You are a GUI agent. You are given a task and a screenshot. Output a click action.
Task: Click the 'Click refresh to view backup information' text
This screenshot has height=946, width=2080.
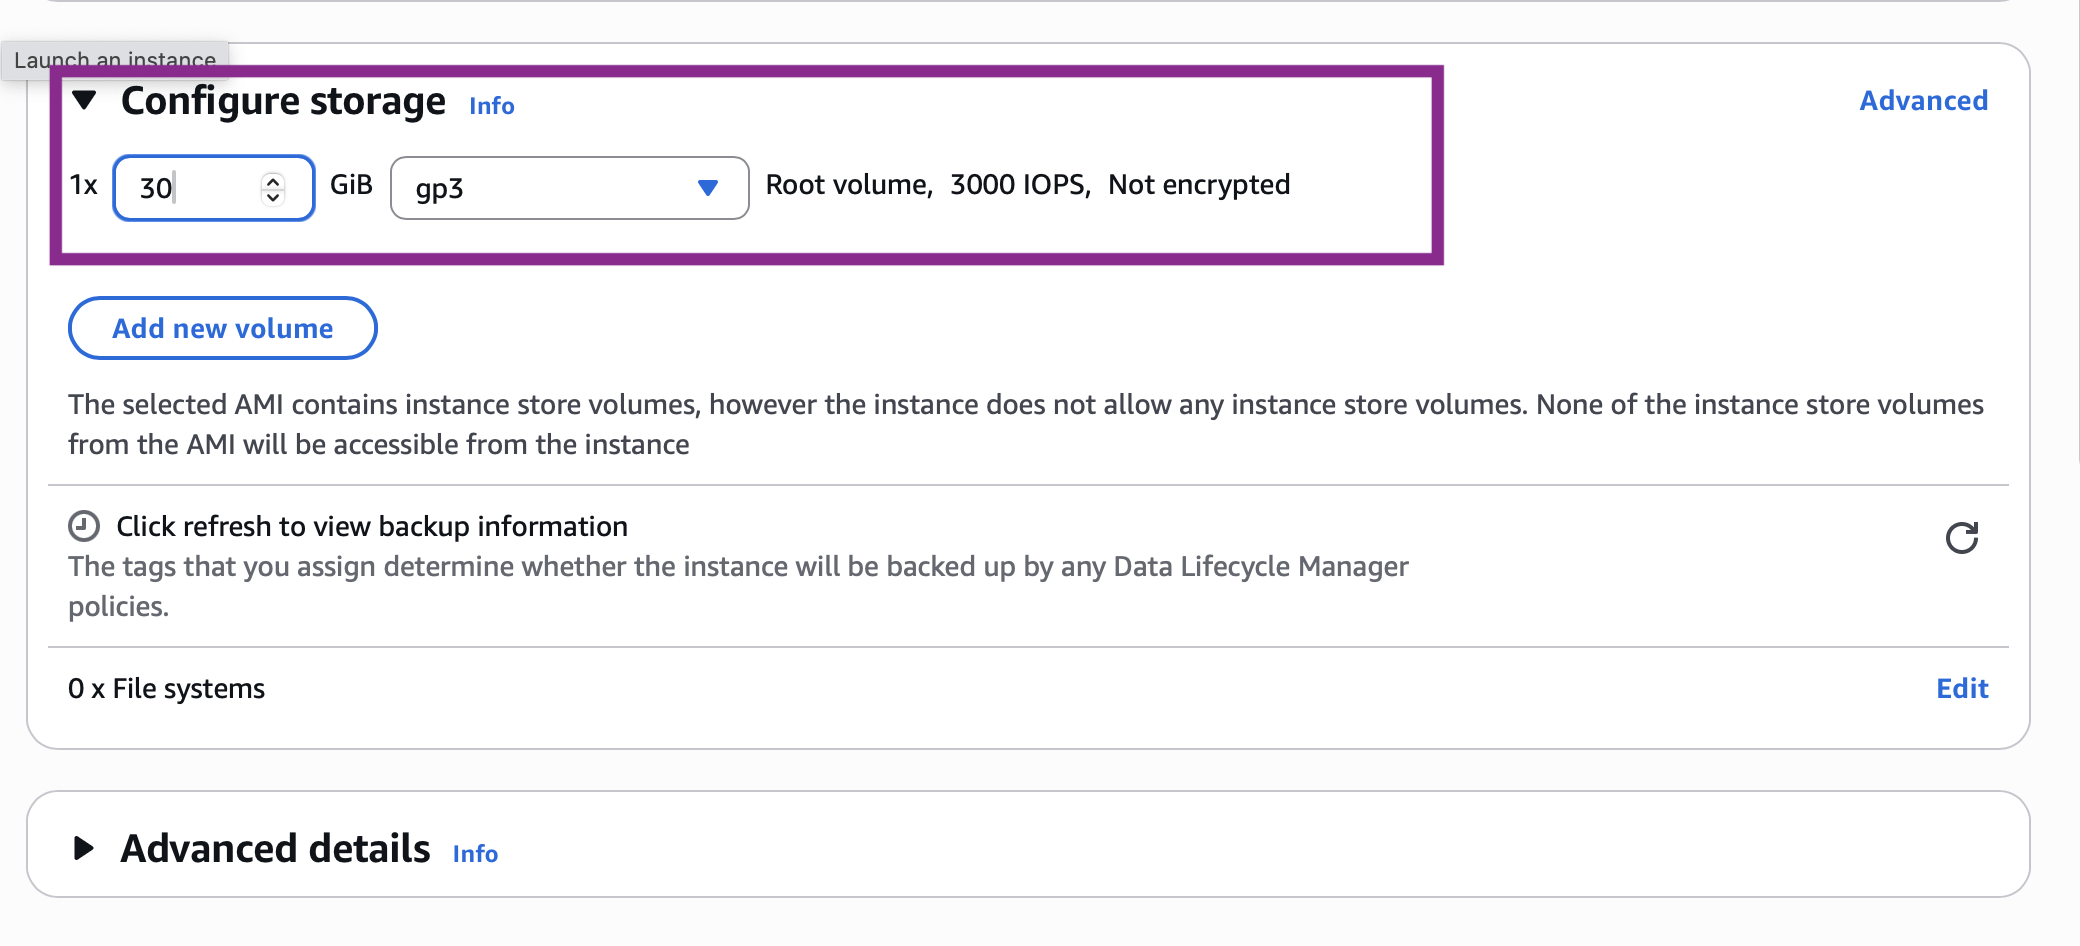coord(372,526)
